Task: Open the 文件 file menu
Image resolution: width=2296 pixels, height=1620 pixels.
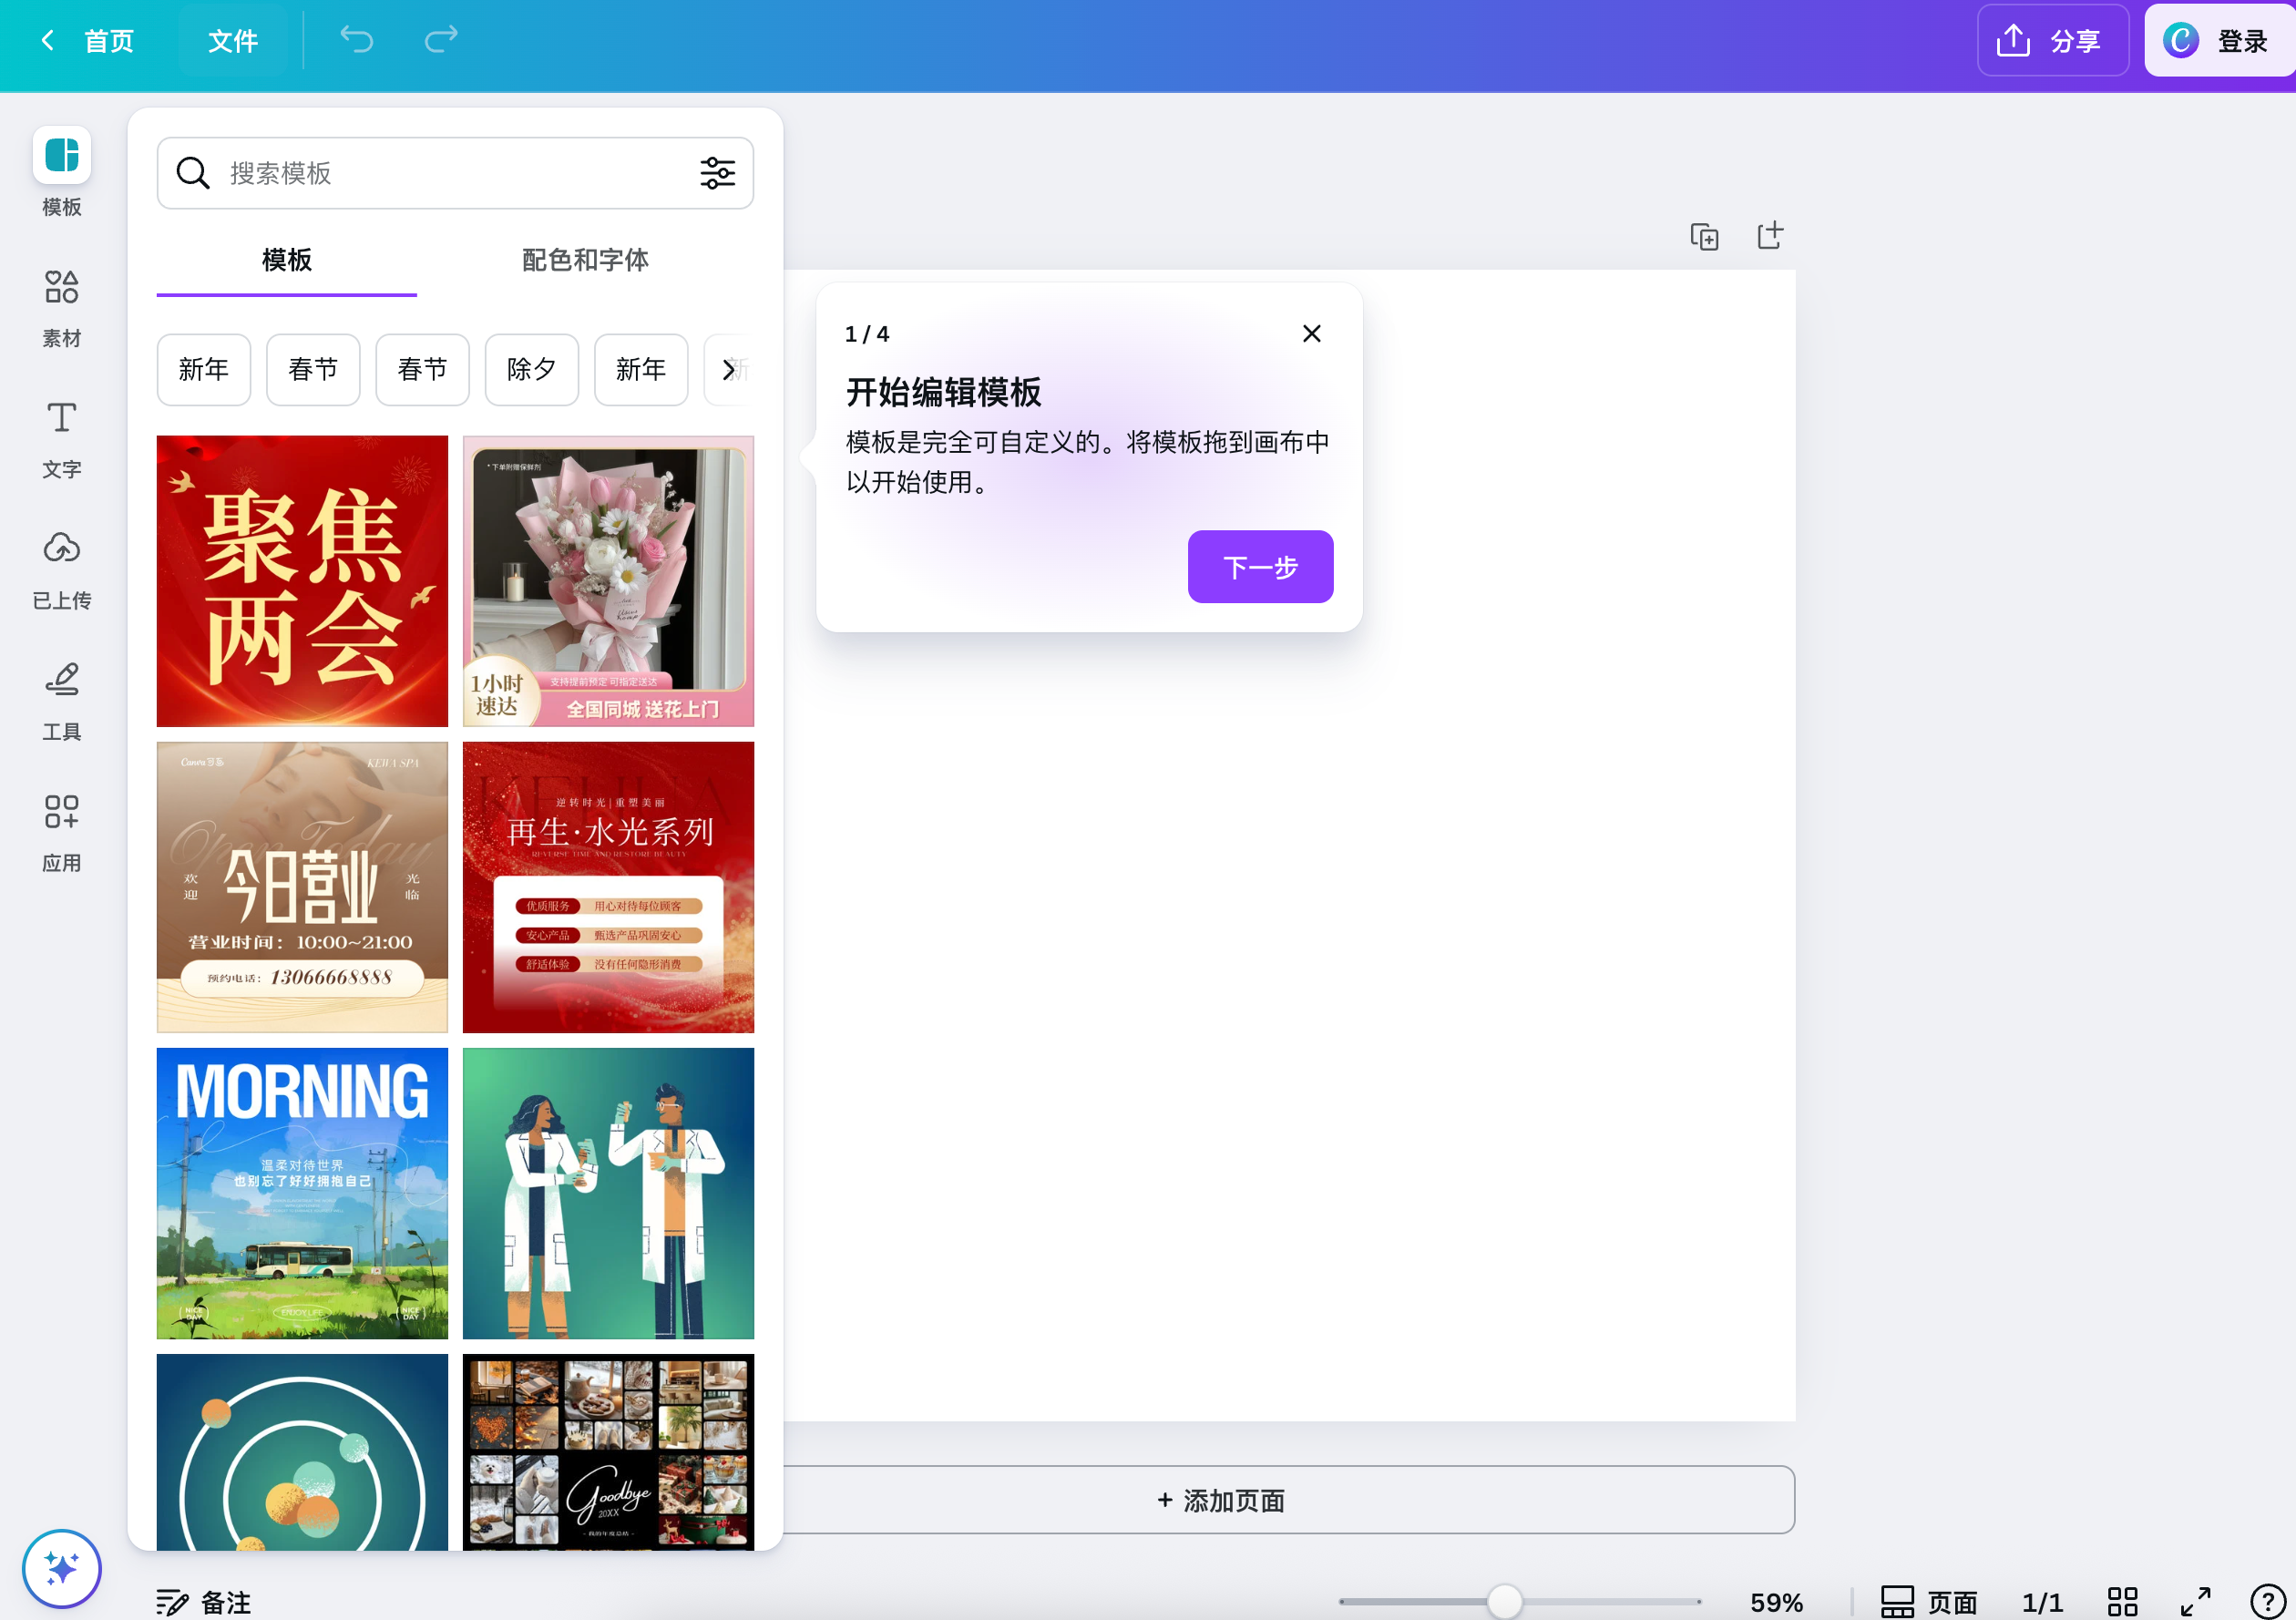Action: pos(232,41)
